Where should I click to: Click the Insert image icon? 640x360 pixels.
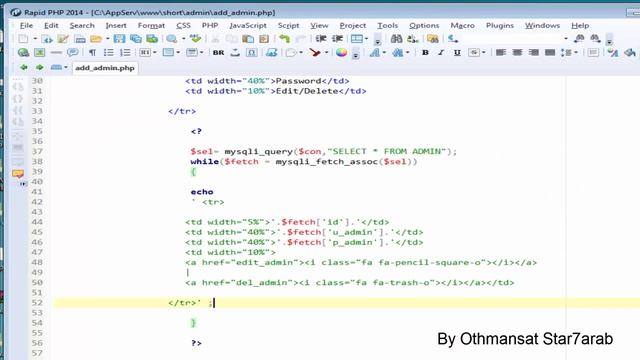click(40, 52)
